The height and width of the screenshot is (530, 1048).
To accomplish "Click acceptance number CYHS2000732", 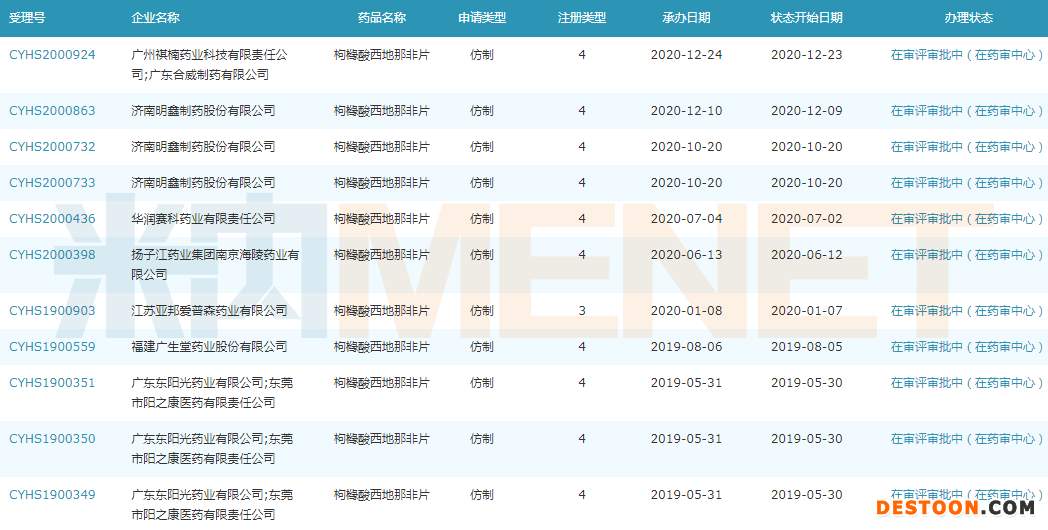I will coord(52,147).
